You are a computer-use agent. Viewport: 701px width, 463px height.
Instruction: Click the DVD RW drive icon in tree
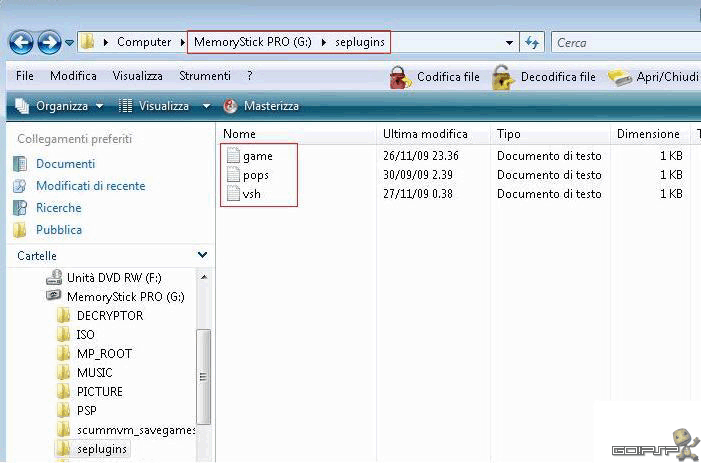click(54, 277)
